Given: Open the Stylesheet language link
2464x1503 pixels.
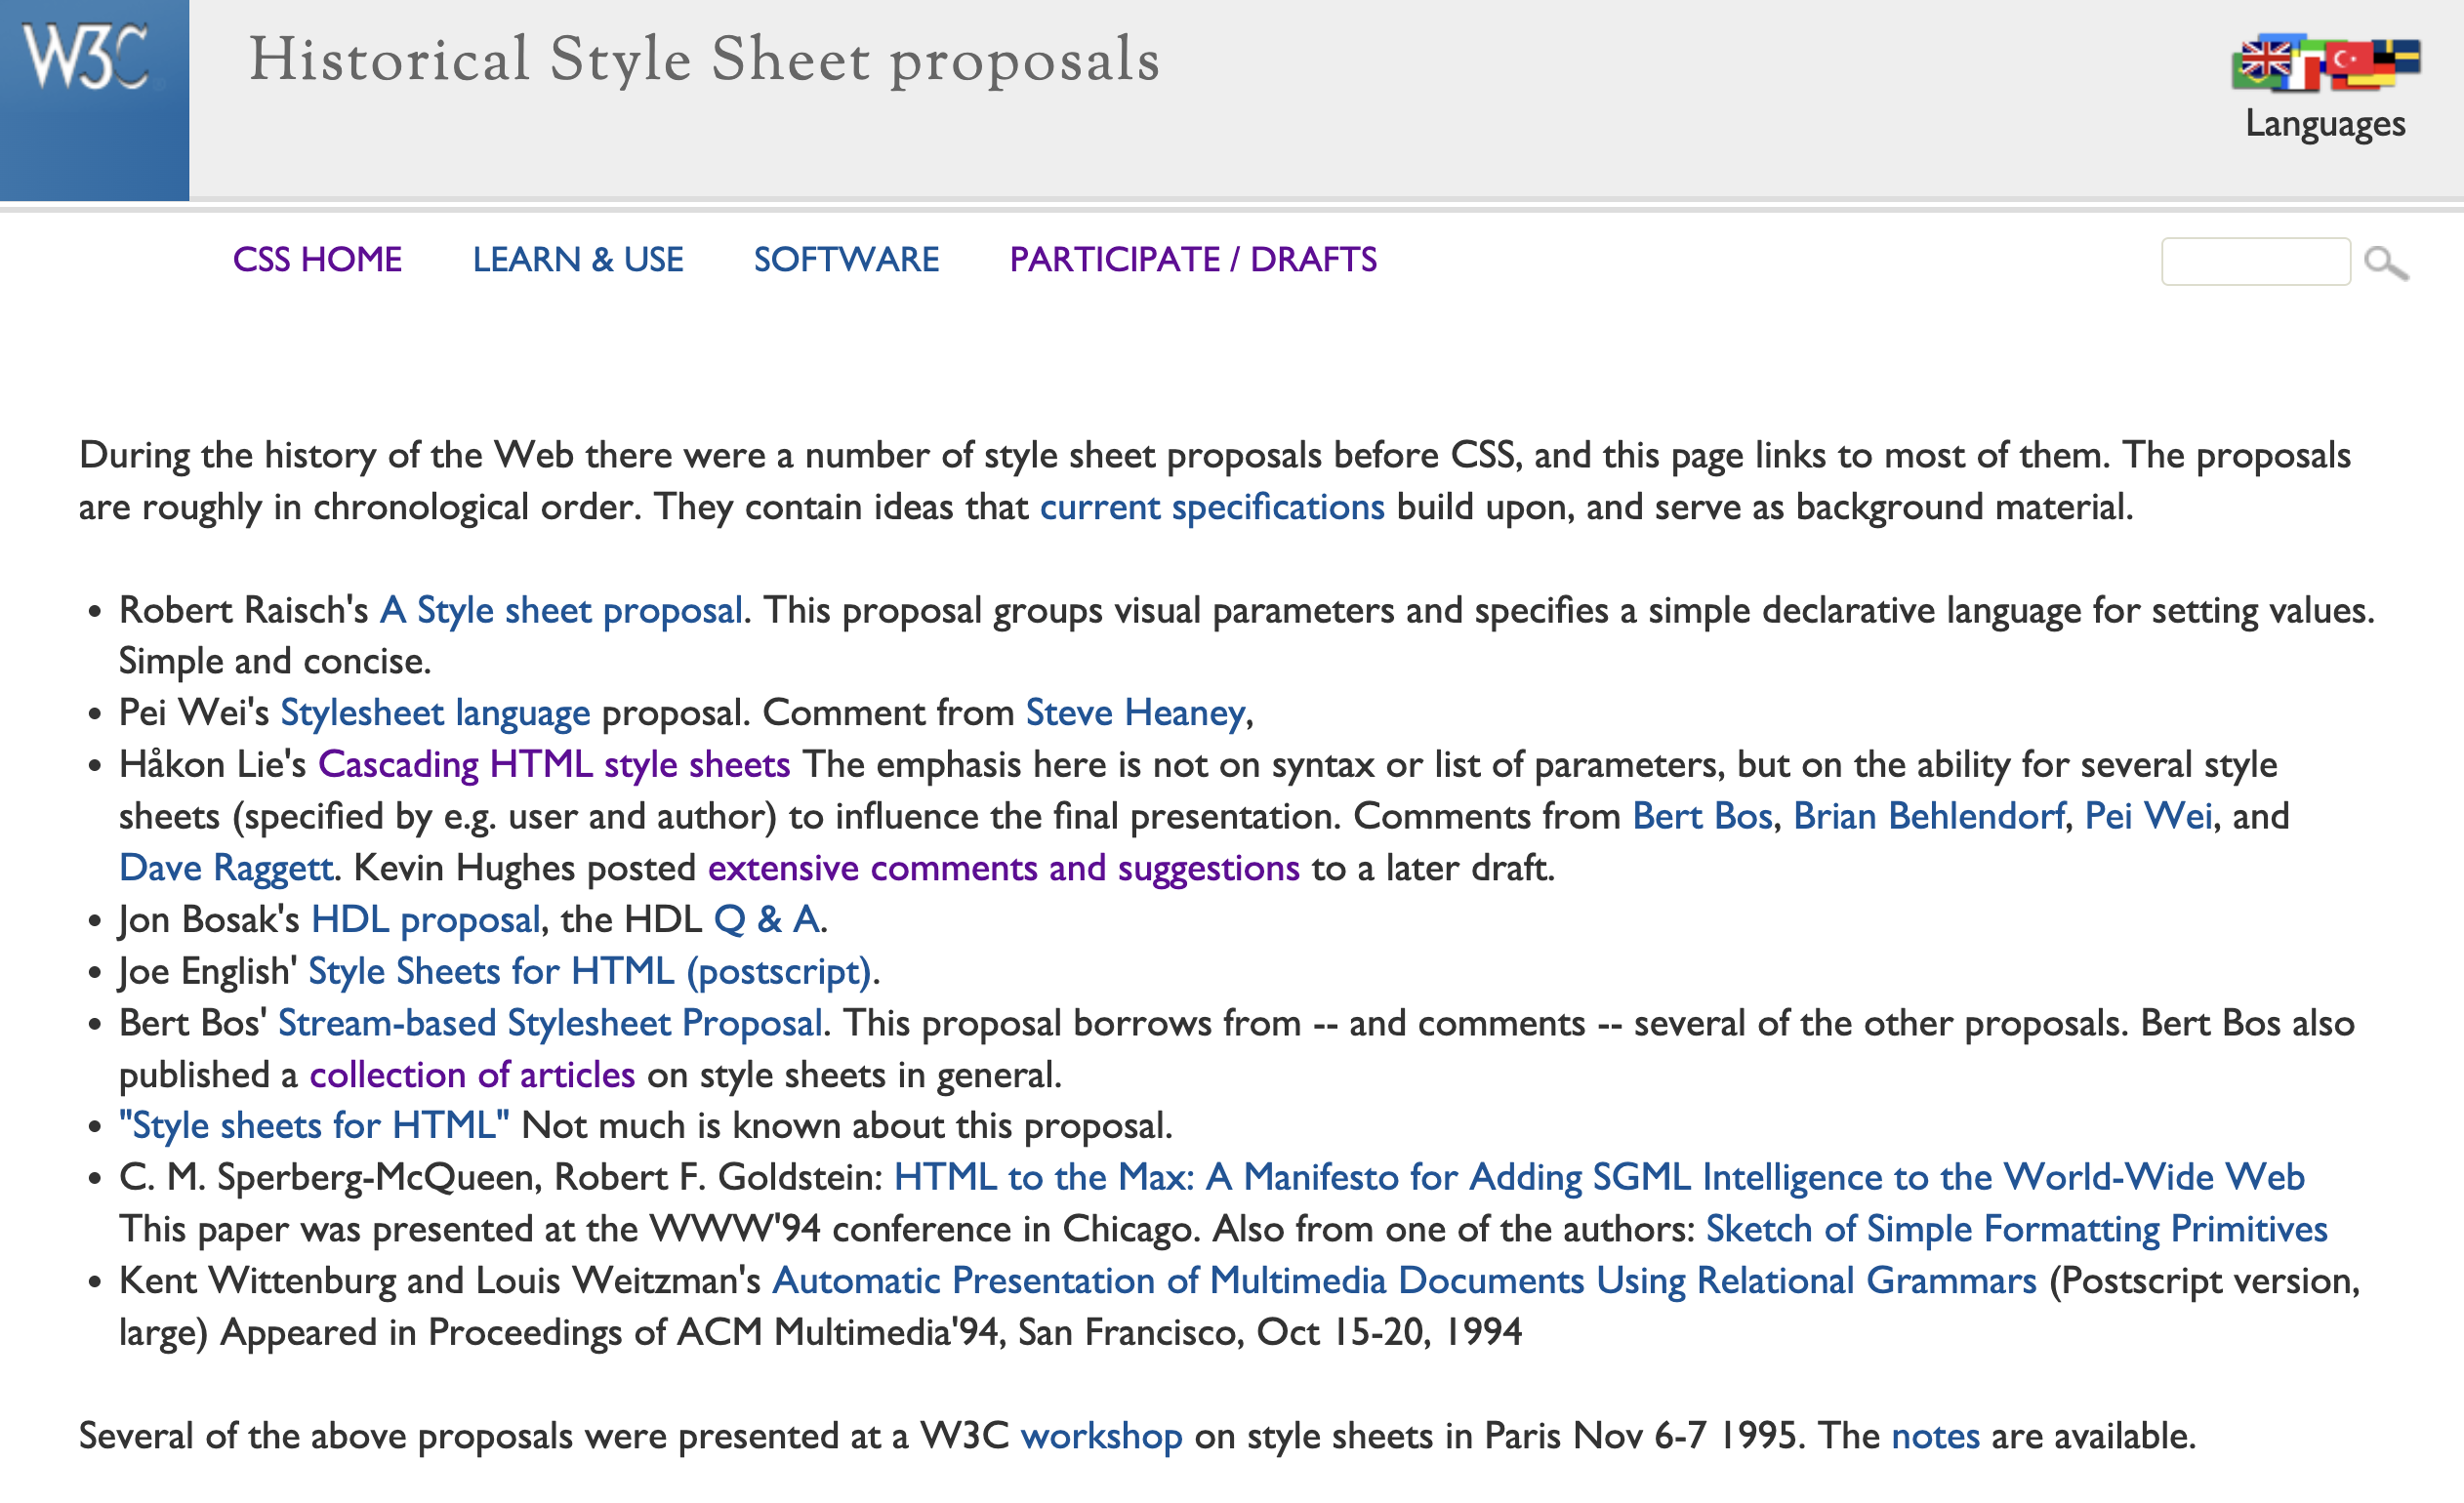Looking at the screenshot, I should pyautogui.click(x=435, y=713).
